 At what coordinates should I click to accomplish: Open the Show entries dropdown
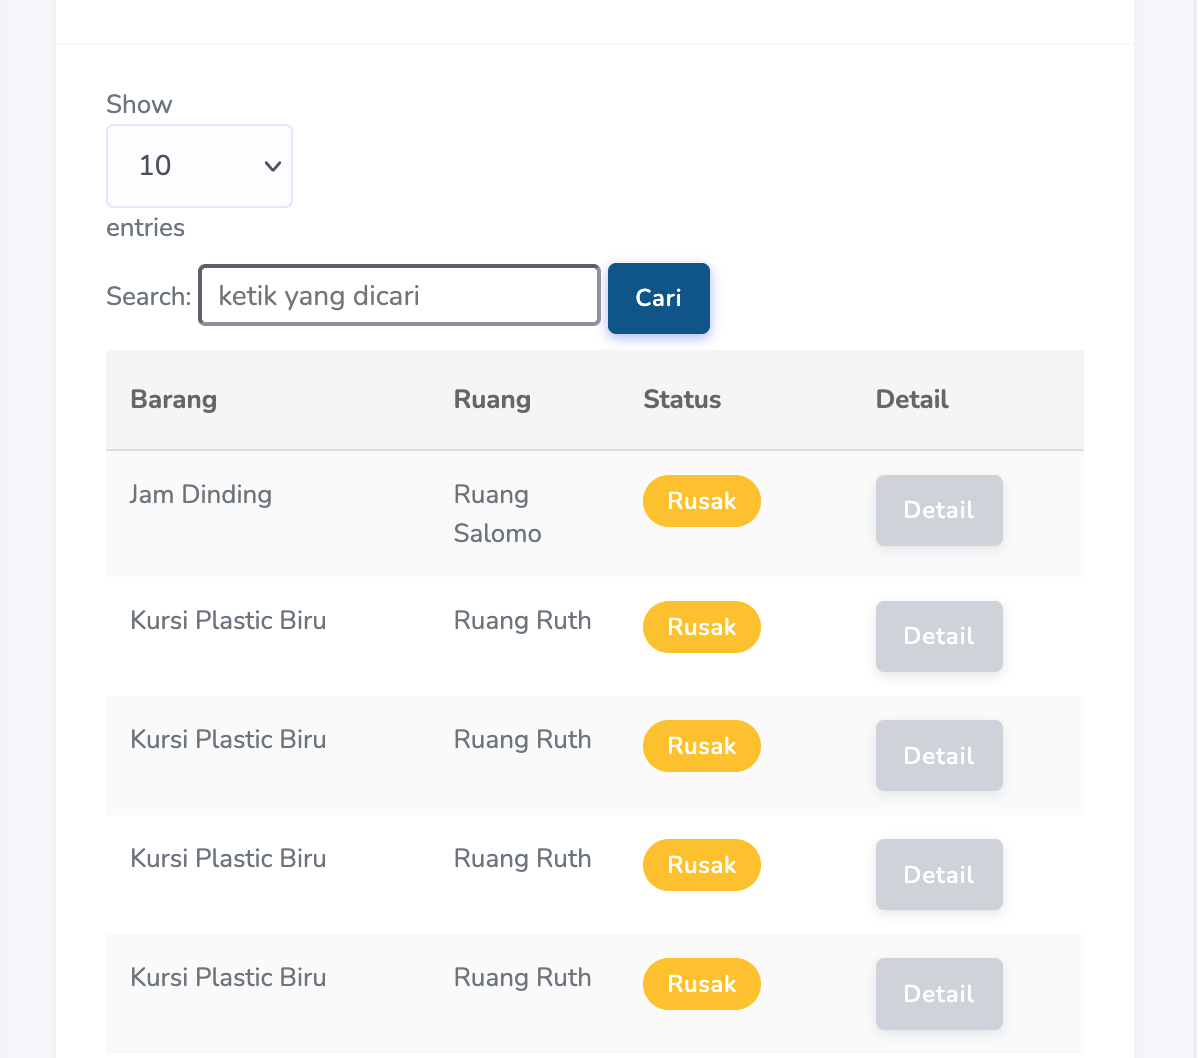(x=199, y=166)
